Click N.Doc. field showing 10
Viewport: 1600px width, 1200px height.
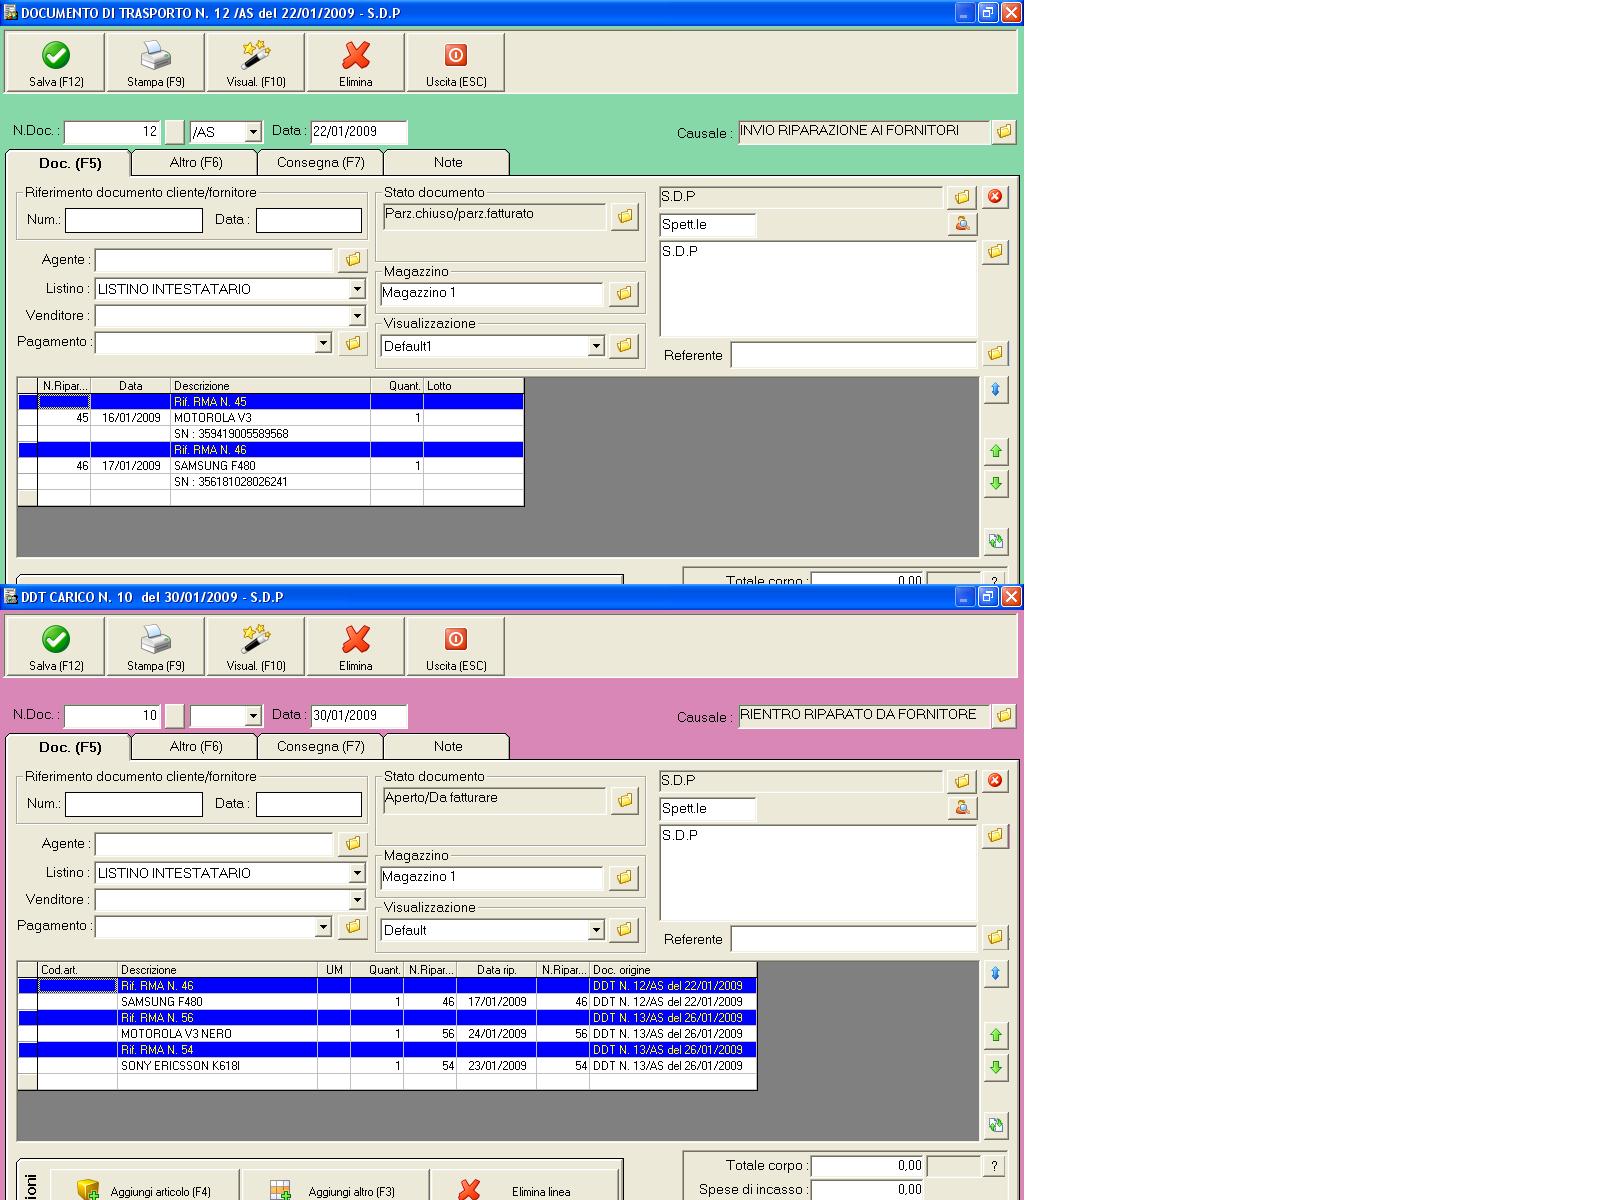[112, 716]
